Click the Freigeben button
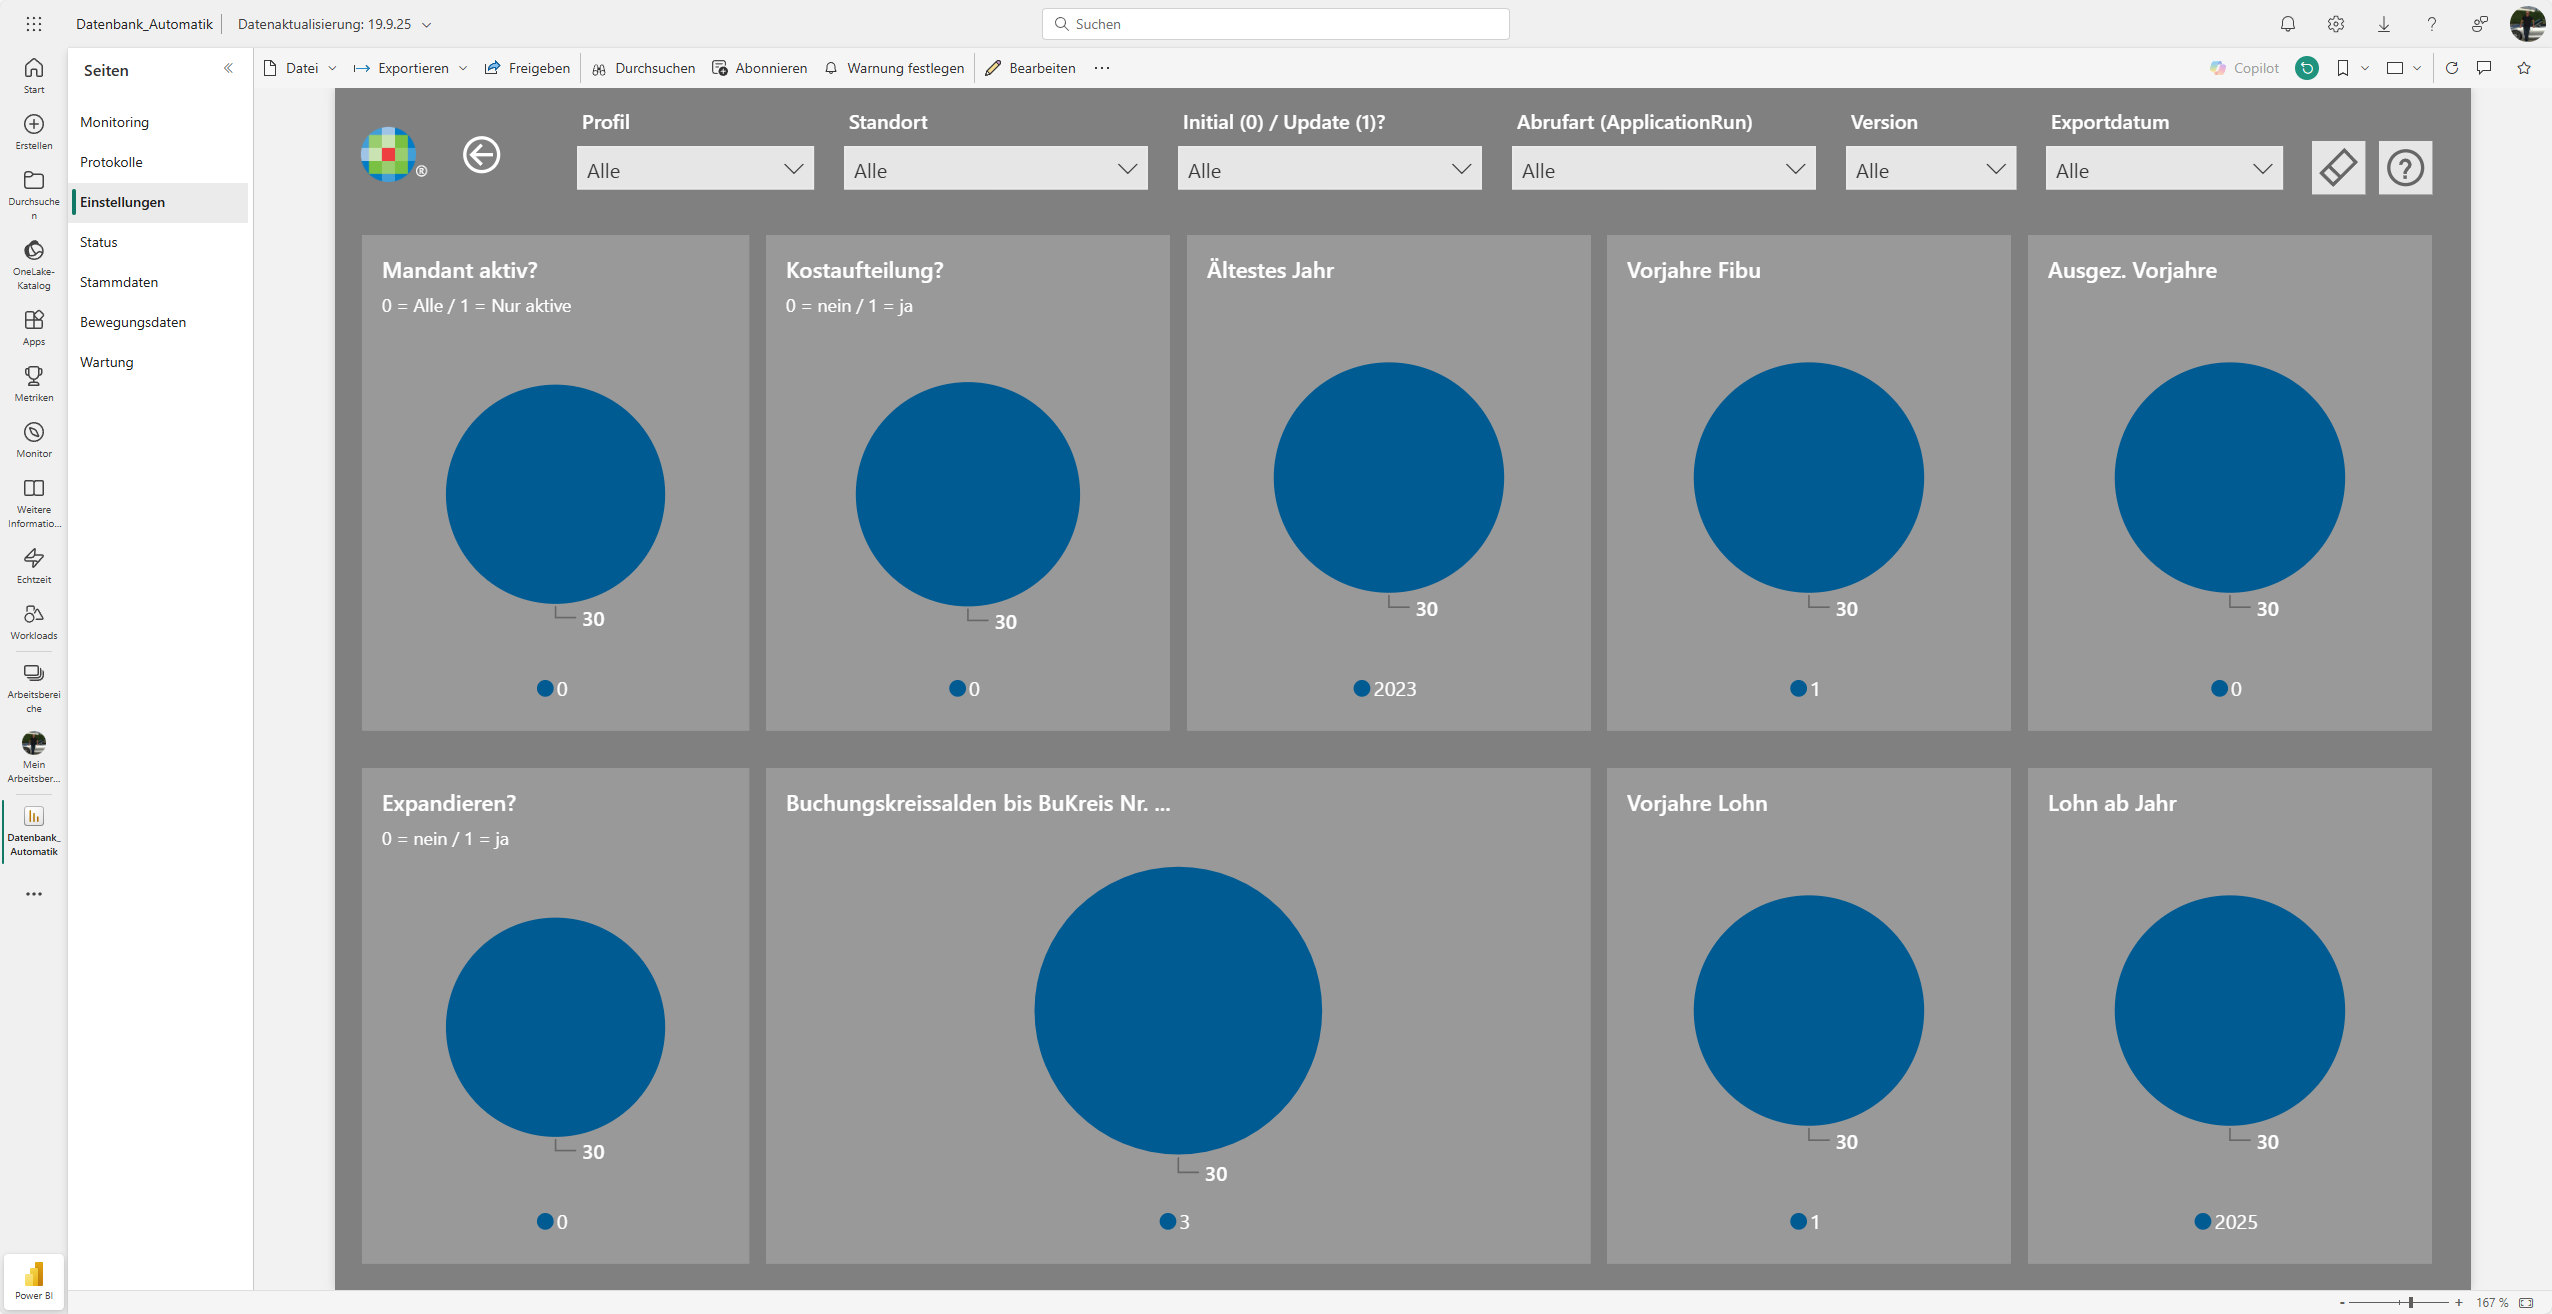Viewport: 2552px width, 1314px height. point(527,68)
